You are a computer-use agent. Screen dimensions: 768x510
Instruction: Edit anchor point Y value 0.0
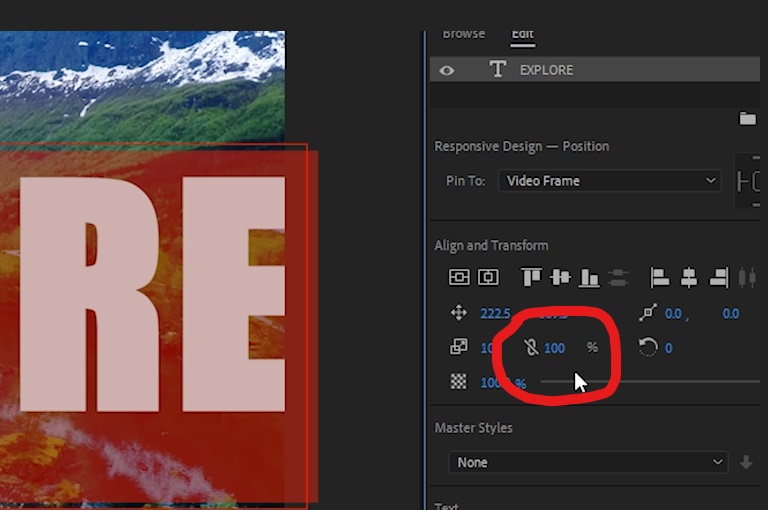click(730, 314)
